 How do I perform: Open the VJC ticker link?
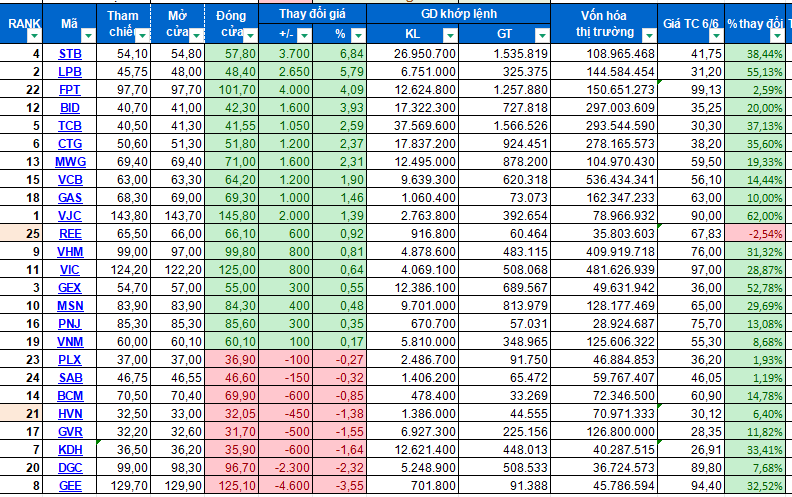coord(70,216)
